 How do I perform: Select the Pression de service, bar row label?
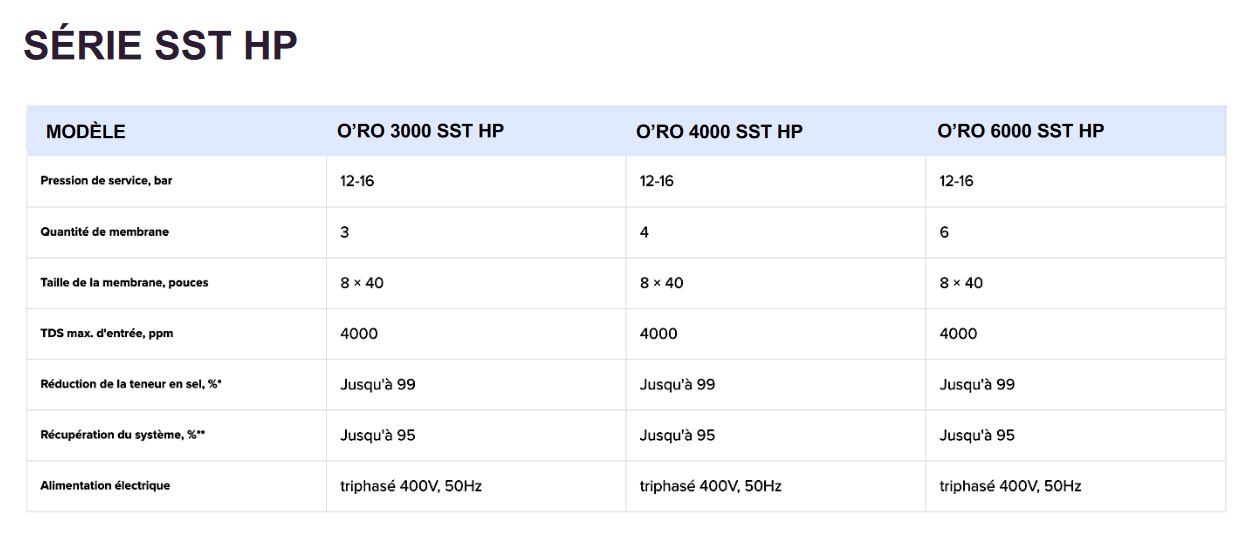[x=113, y=181]
